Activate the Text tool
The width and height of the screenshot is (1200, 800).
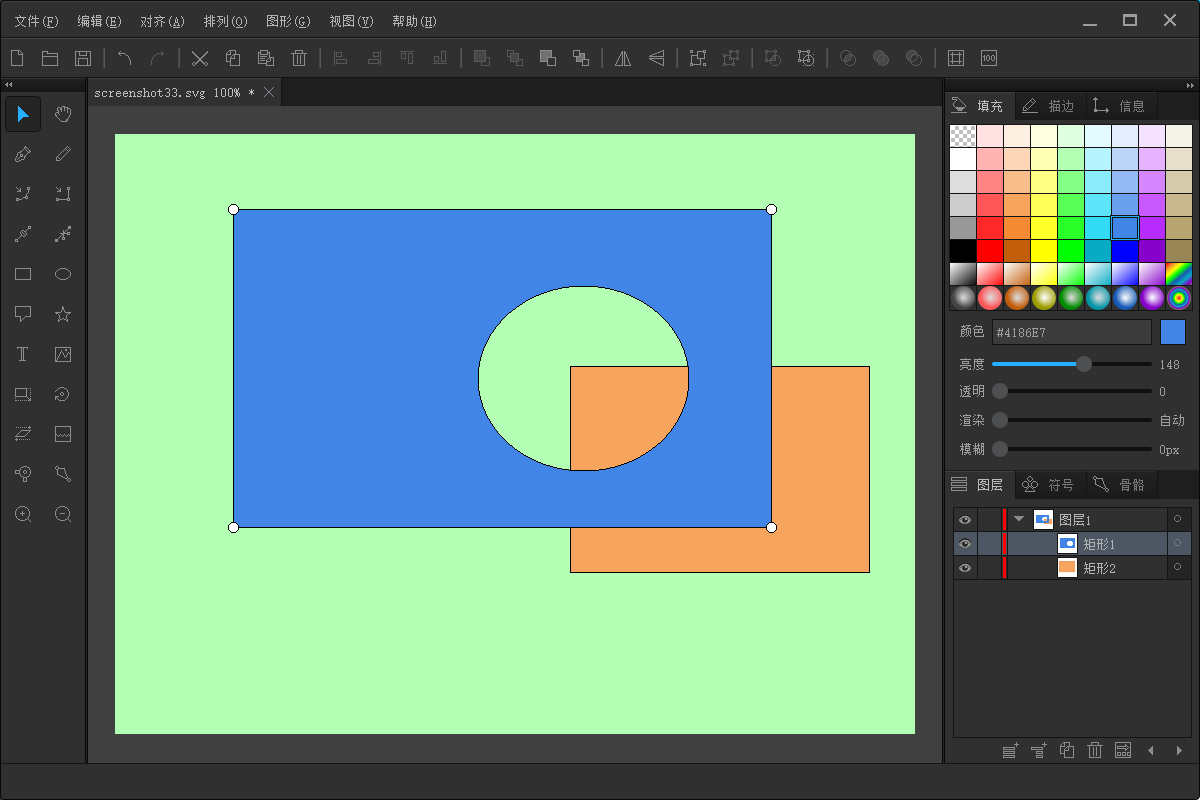[x=23, y=354]
